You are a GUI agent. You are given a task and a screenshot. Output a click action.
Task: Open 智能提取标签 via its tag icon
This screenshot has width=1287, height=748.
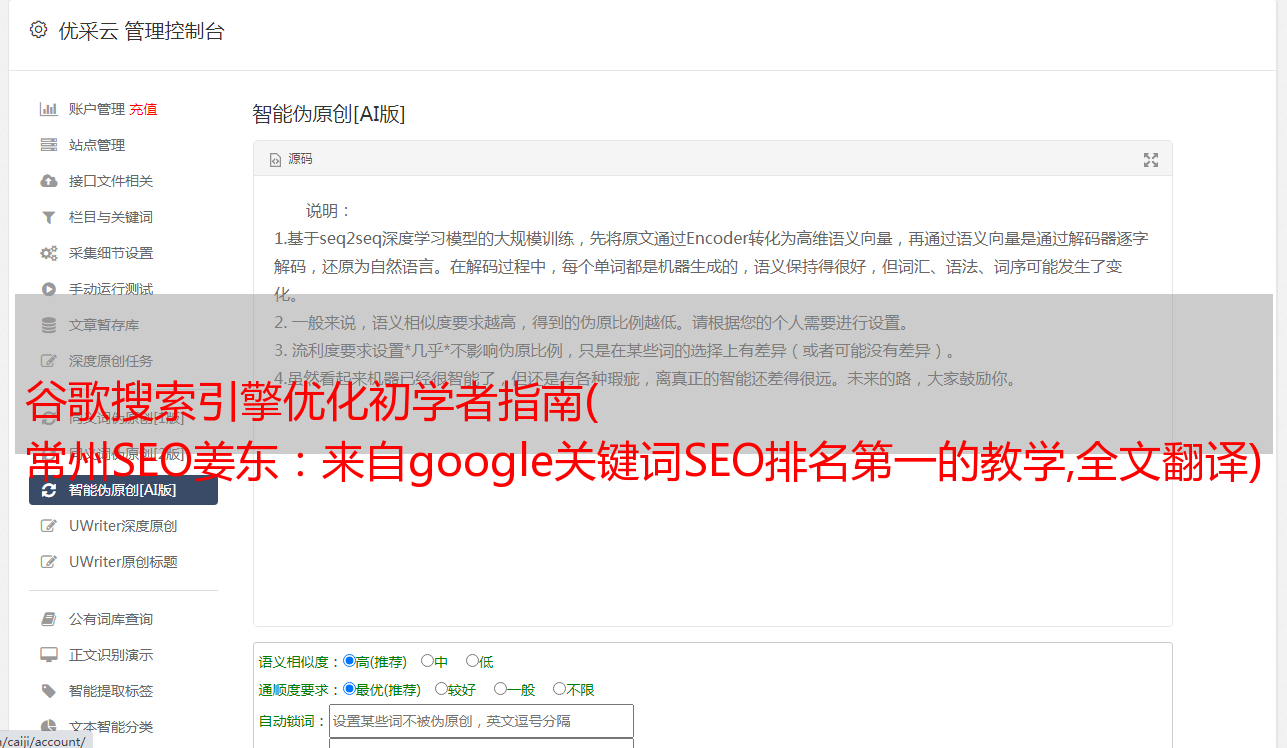pyautogui.click(x=48, y=691)
